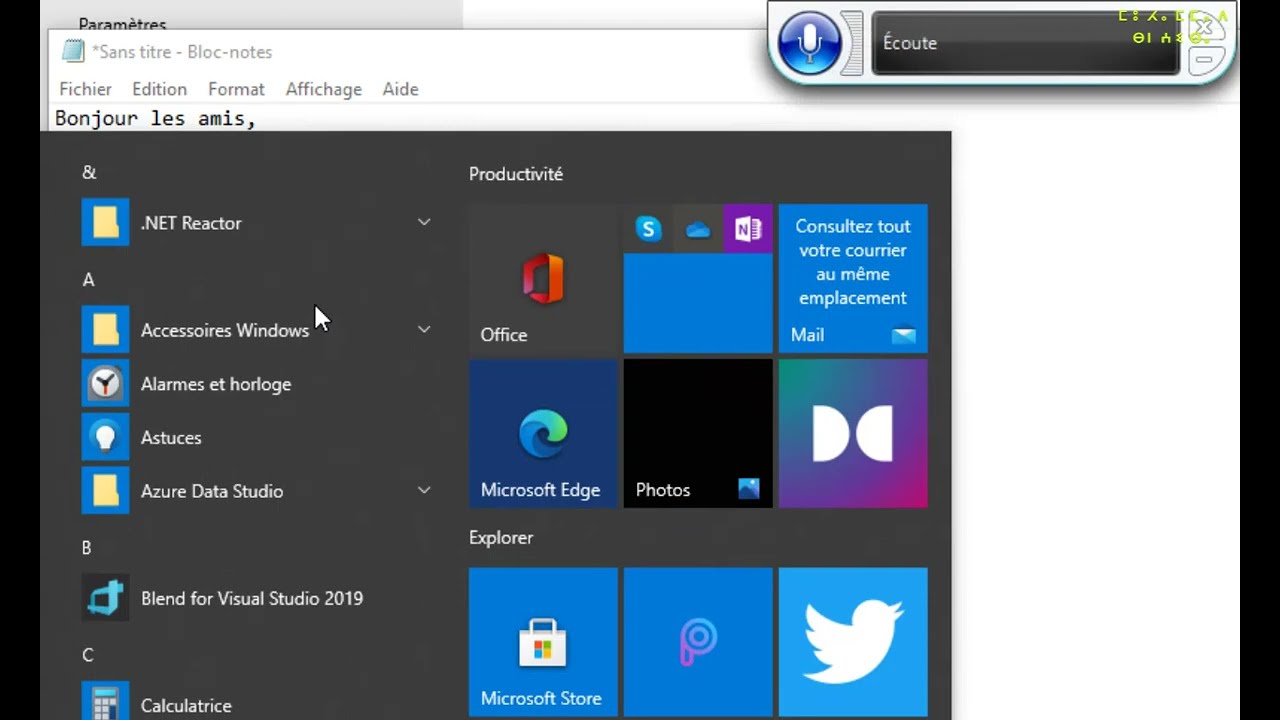1280x720 pixels.
Task: Open the Format menu in Bloc-notes
Action: click(236, 89)
